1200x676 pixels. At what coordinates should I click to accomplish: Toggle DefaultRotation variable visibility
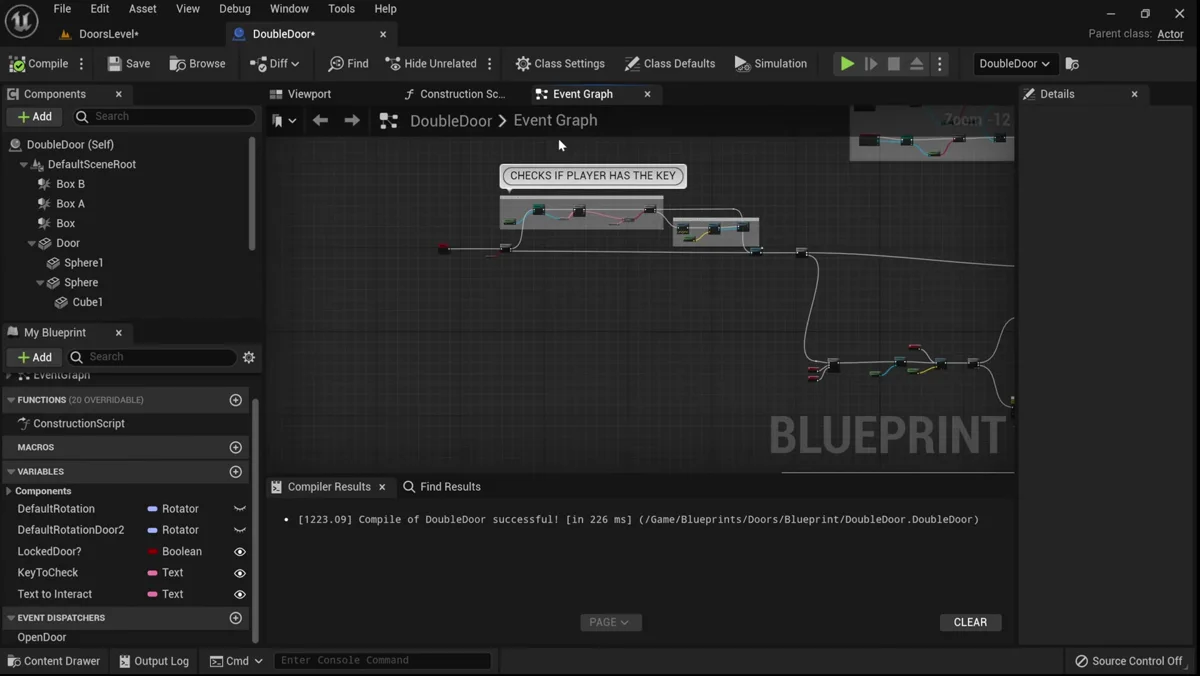coord(240,509)
